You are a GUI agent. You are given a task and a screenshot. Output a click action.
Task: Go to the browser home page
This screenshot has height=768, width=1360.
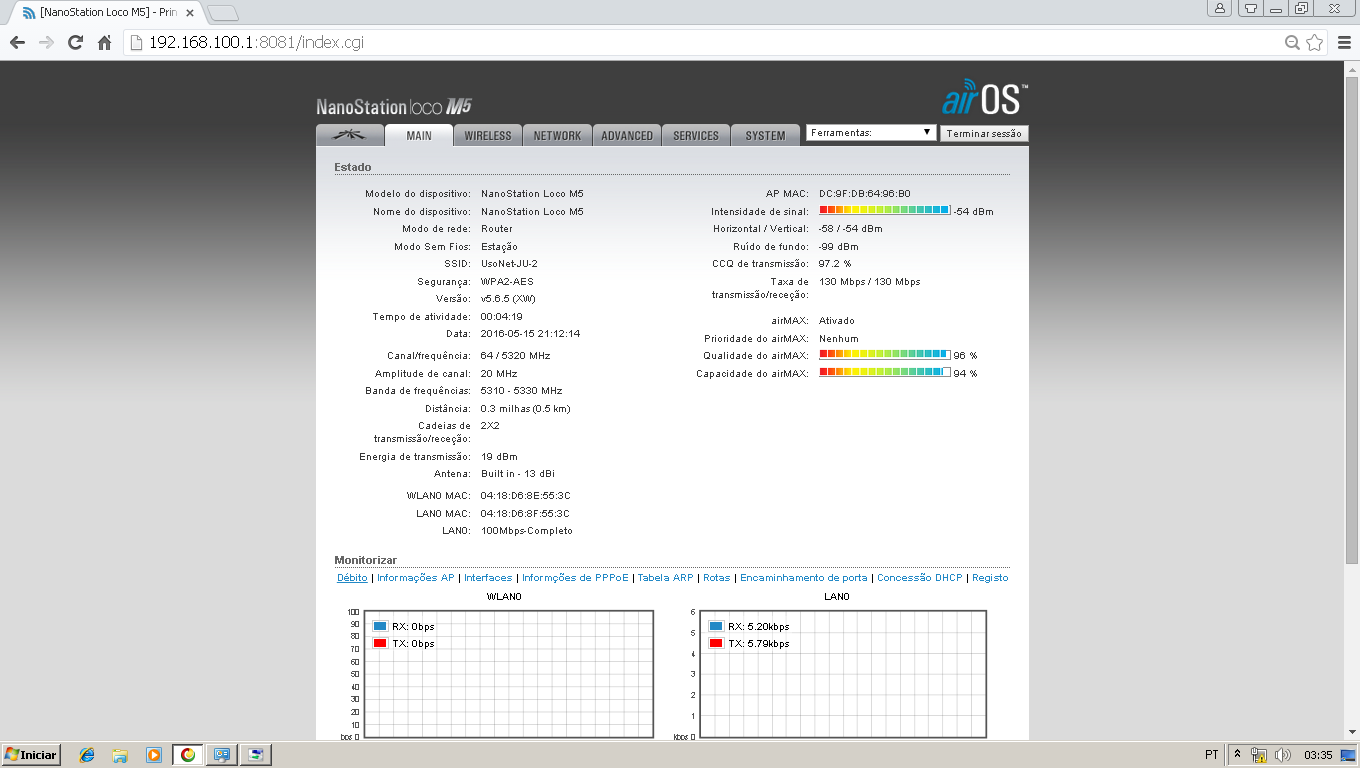click(x=104, y=43)
